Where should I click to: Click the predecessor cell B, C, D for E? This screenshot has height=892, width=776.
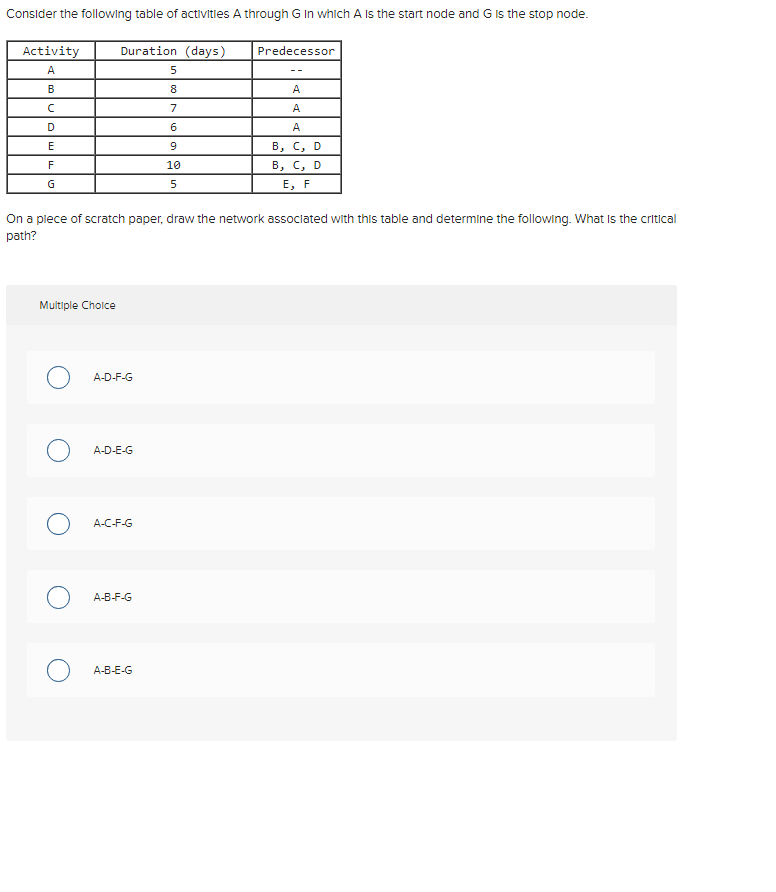(x=296, y=145)
